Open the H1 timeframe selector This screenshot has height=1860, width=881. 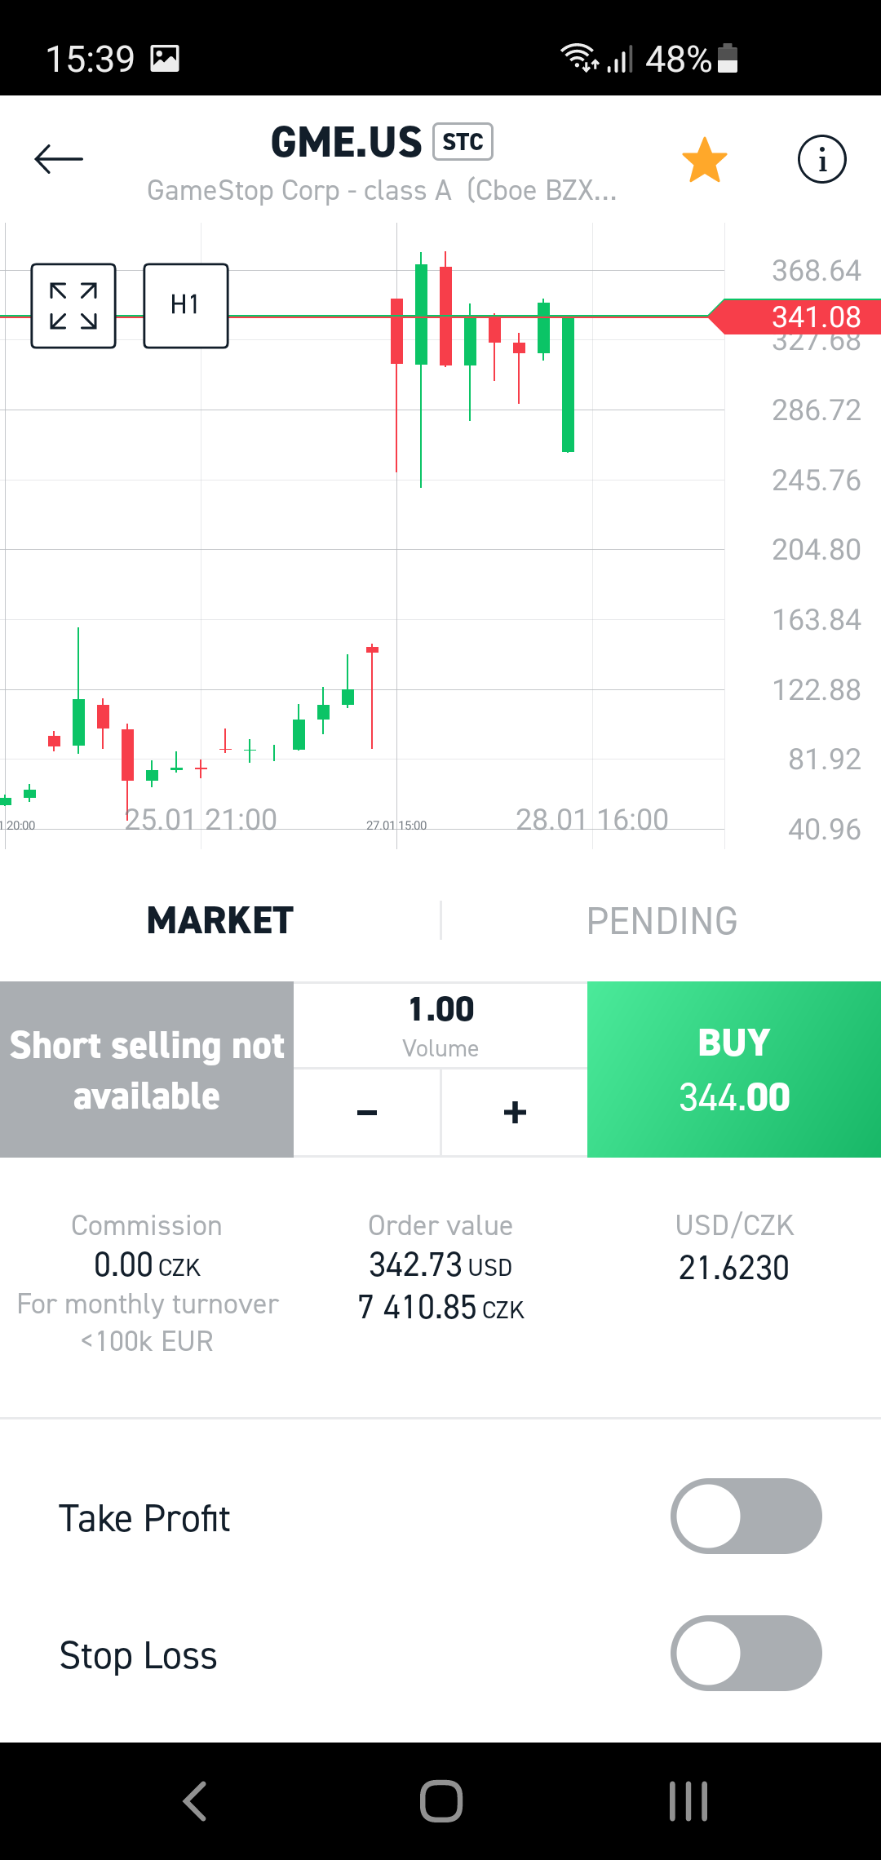[x=186, y=306]
